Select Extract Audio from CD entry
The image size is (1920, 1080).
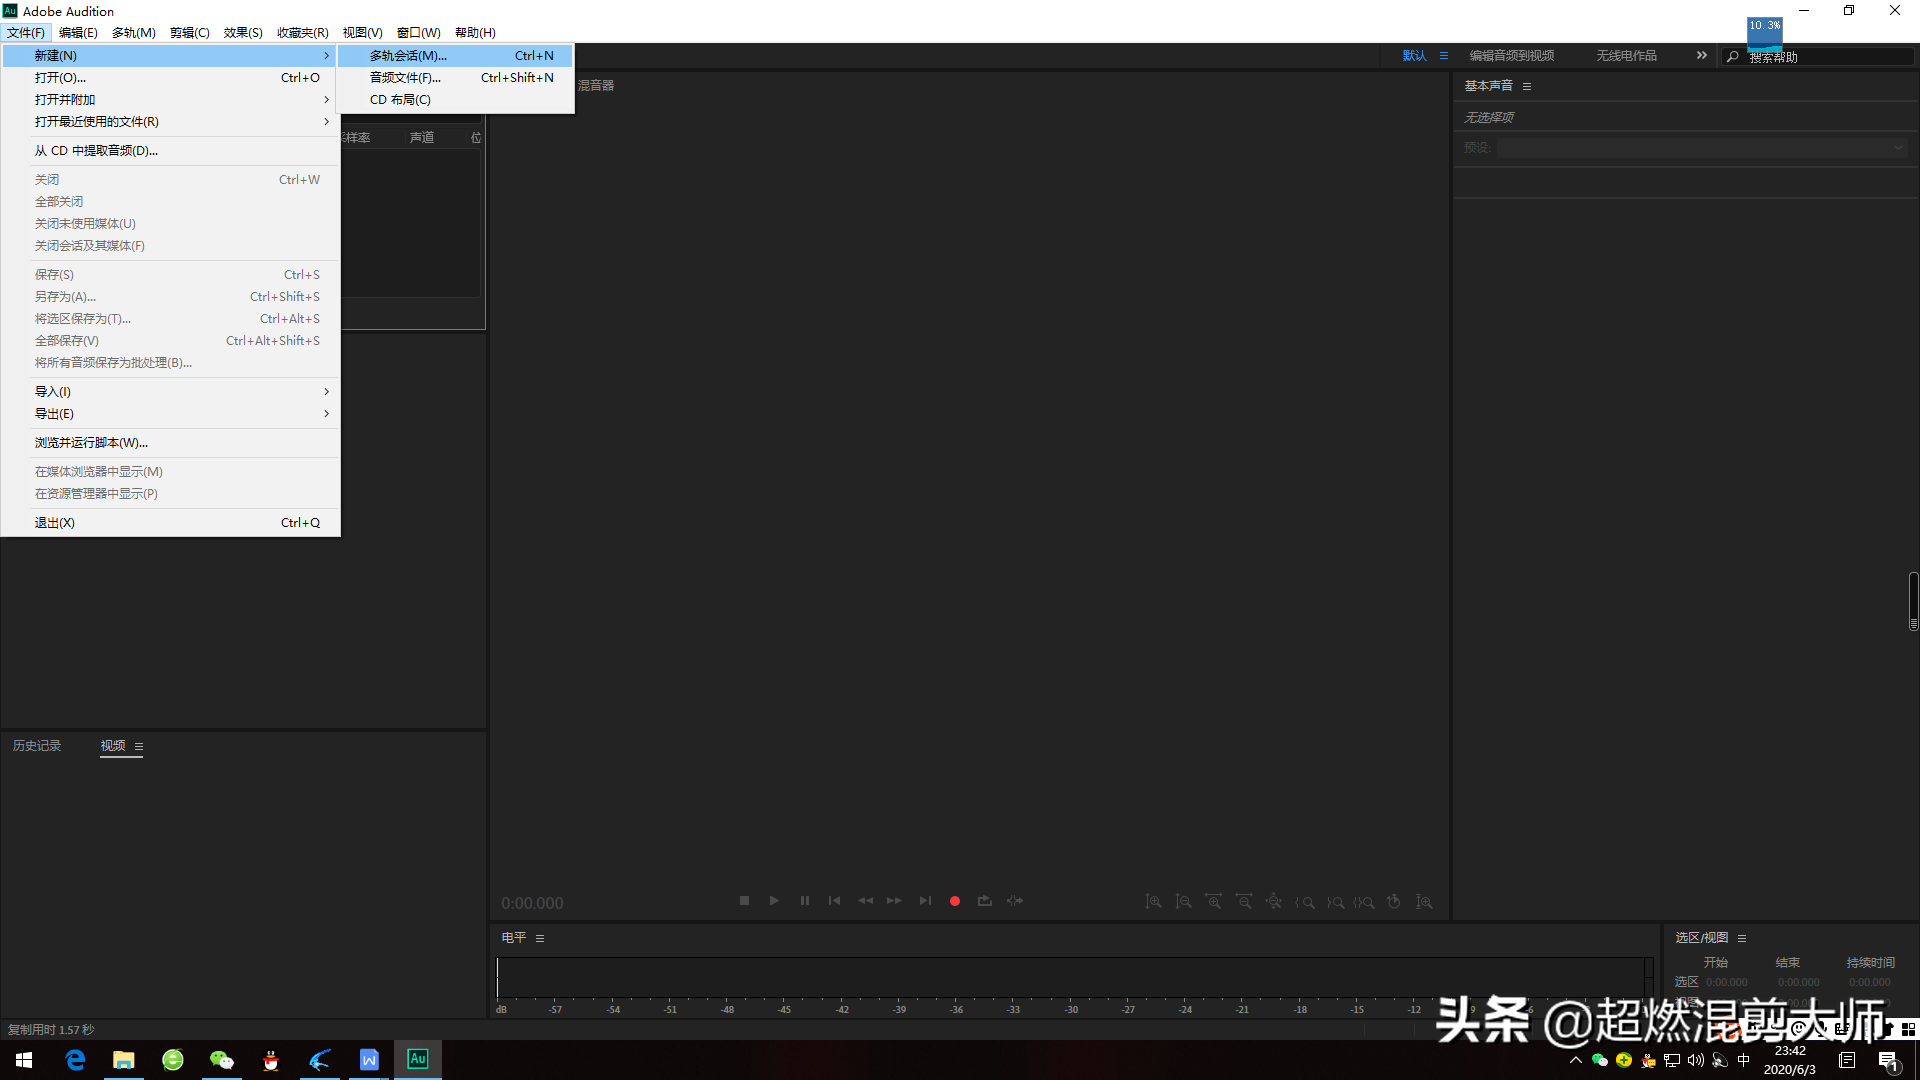[171, 151]
